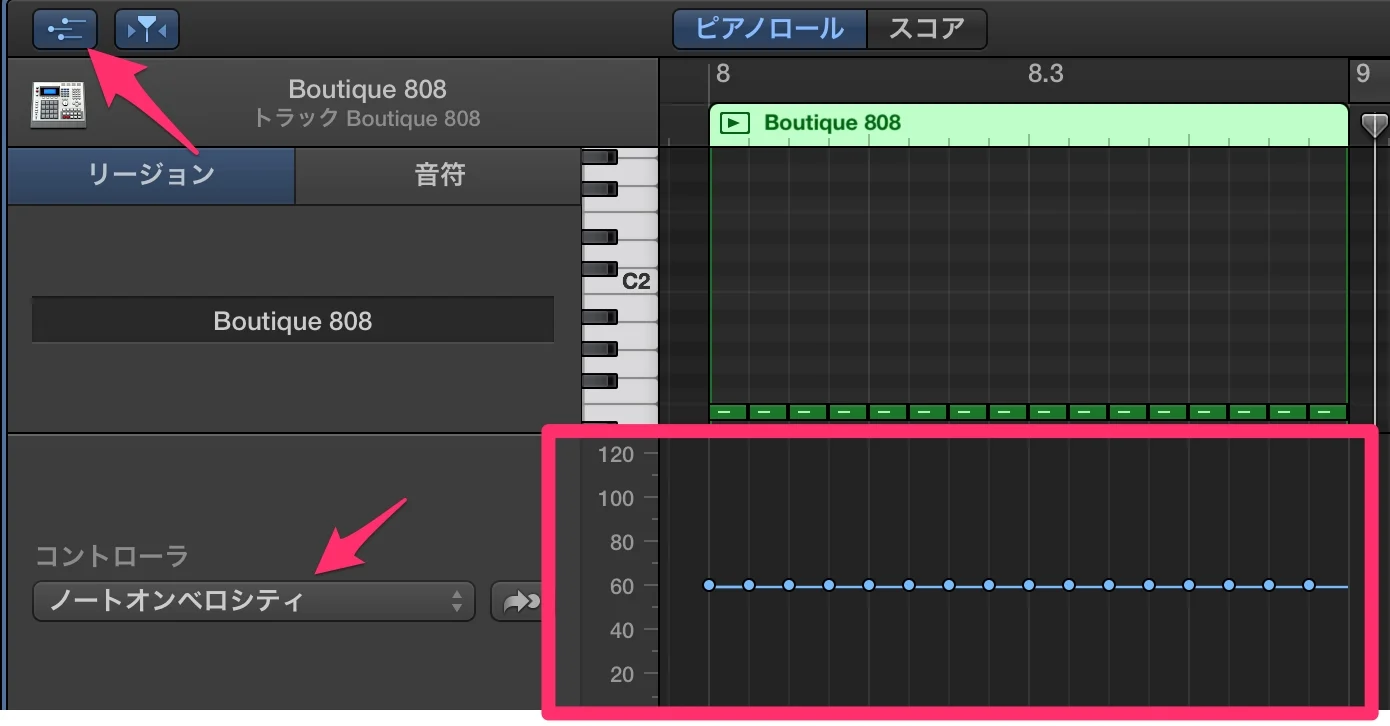1390x726 pixels.
Task: Click the first velocity point at bar 8
Action: coord(709,585)
